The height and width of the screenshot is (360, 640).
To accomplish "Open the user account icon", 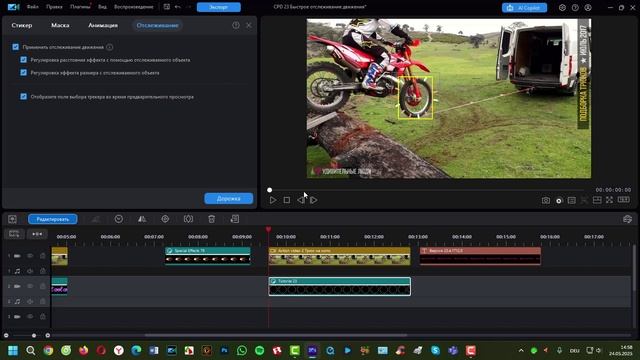I will pyautogui.click(x=588, y=7).
